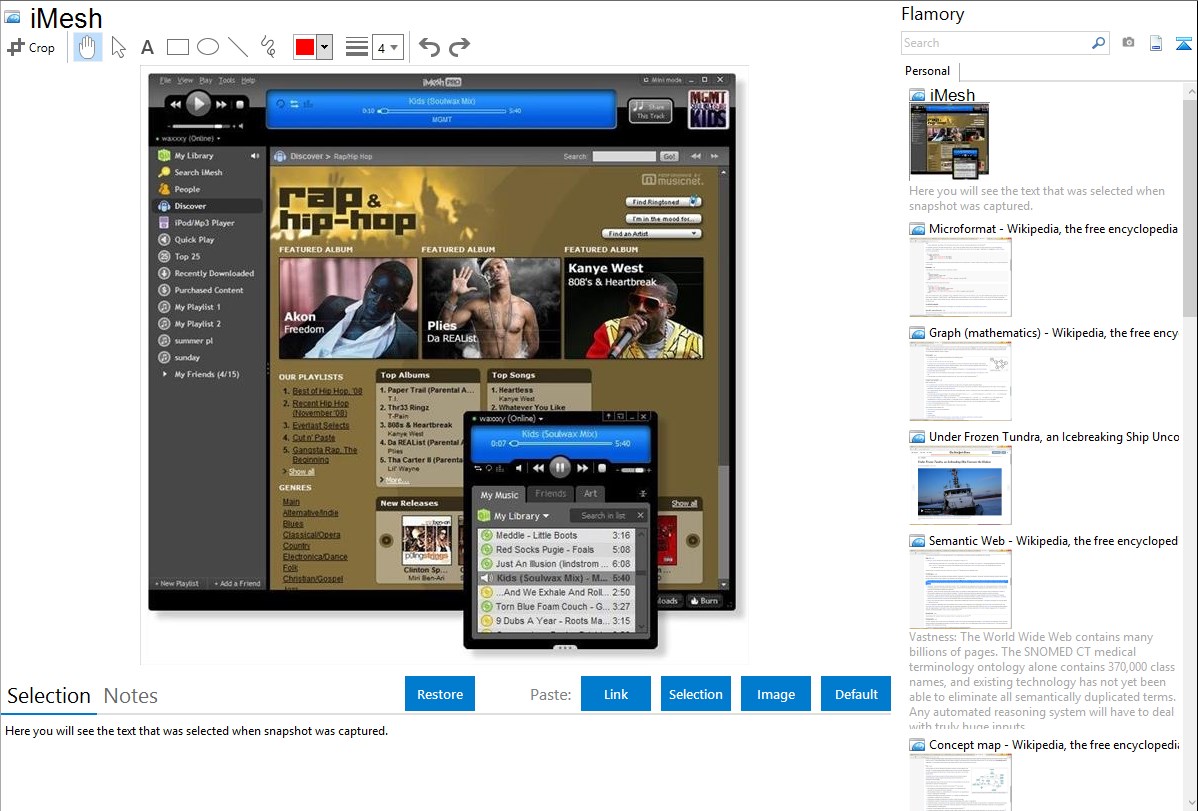Click the line thickness lines icon
1198x811 pixels.
tap(357, 47)
